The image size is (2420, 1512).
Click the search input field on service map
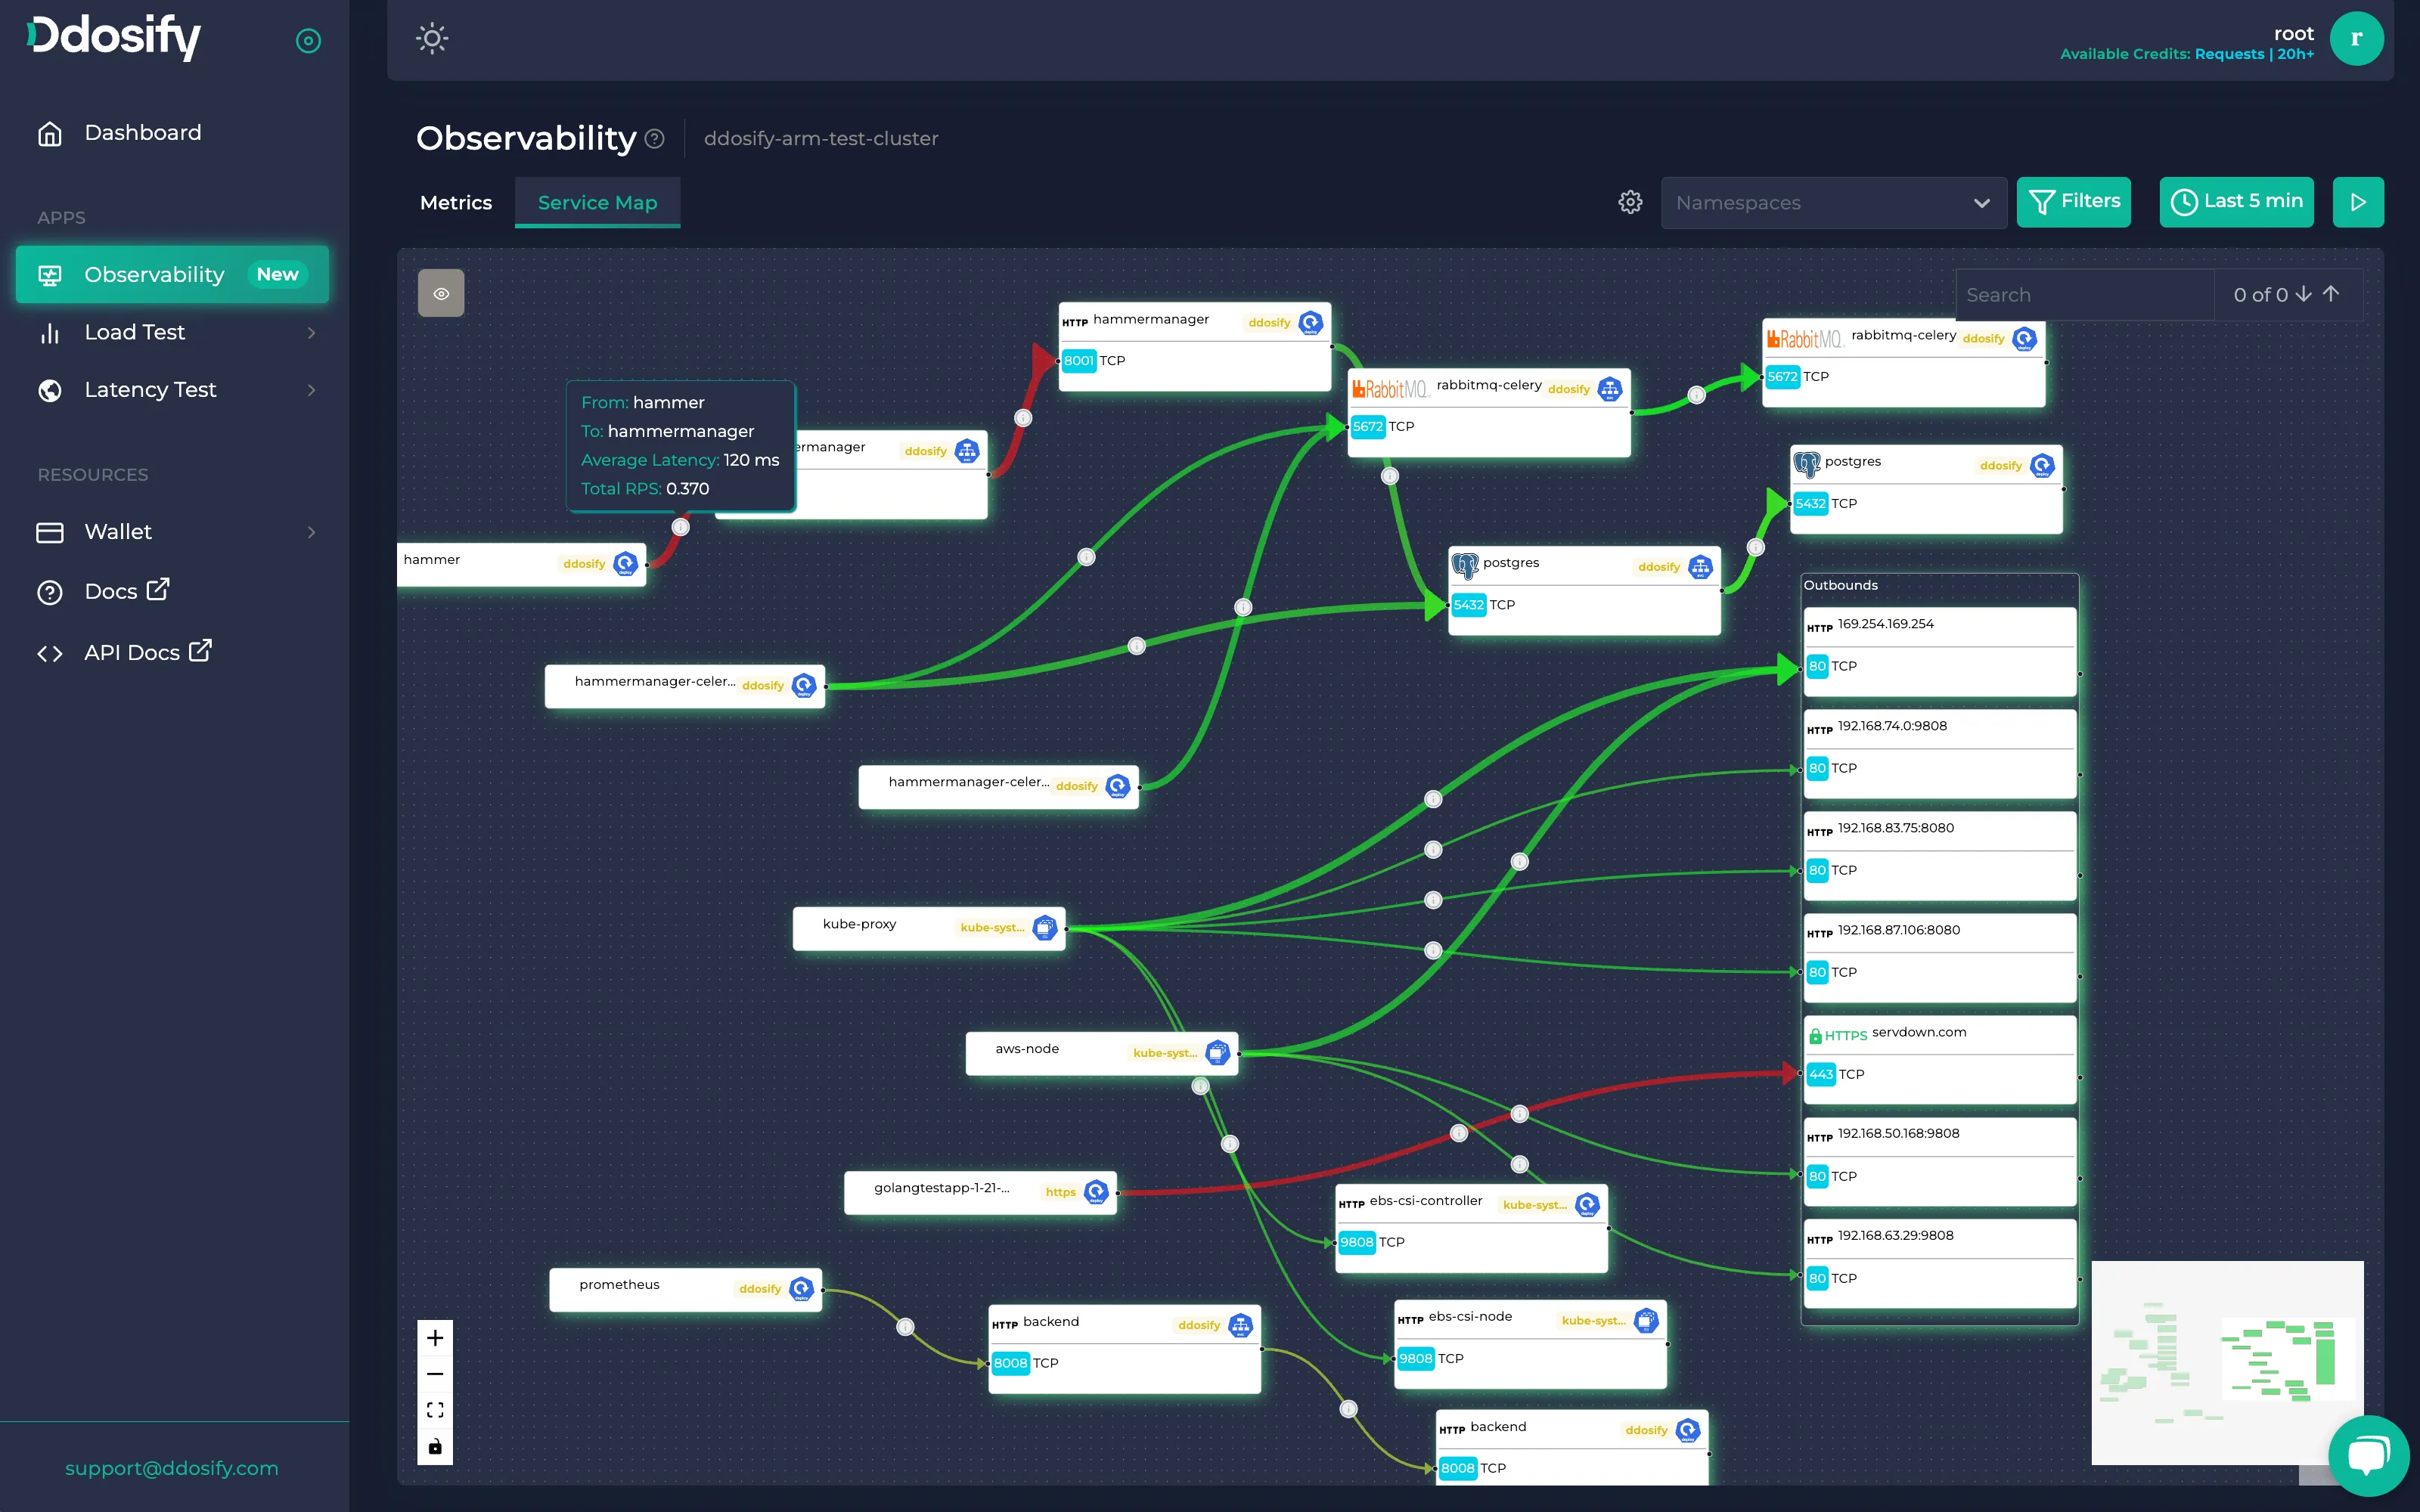(x=2086, y=293)
